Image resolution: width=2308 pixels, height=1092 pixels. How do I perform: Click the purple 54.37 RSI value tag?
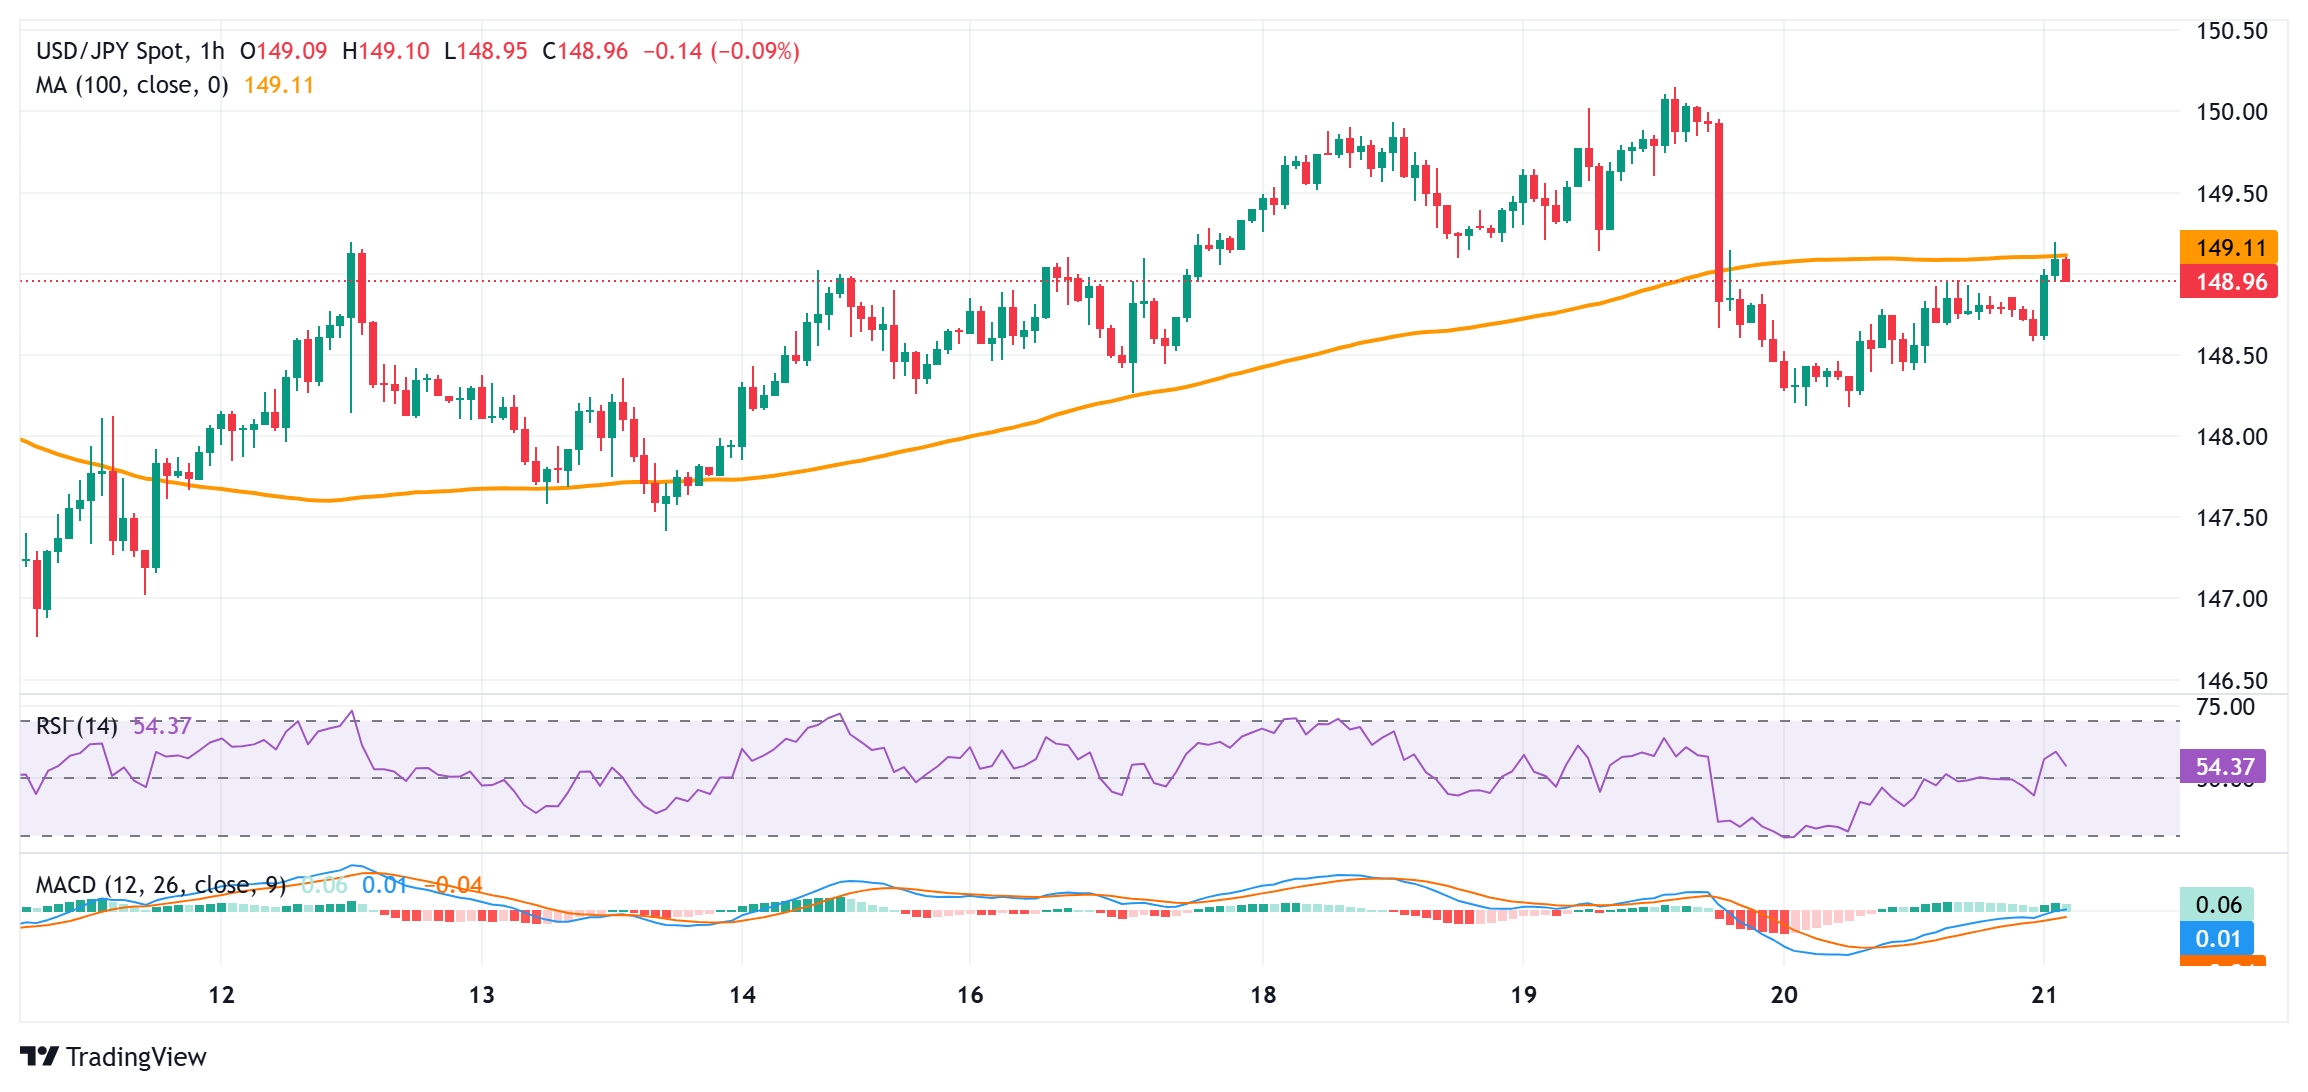coord(2224,767)
